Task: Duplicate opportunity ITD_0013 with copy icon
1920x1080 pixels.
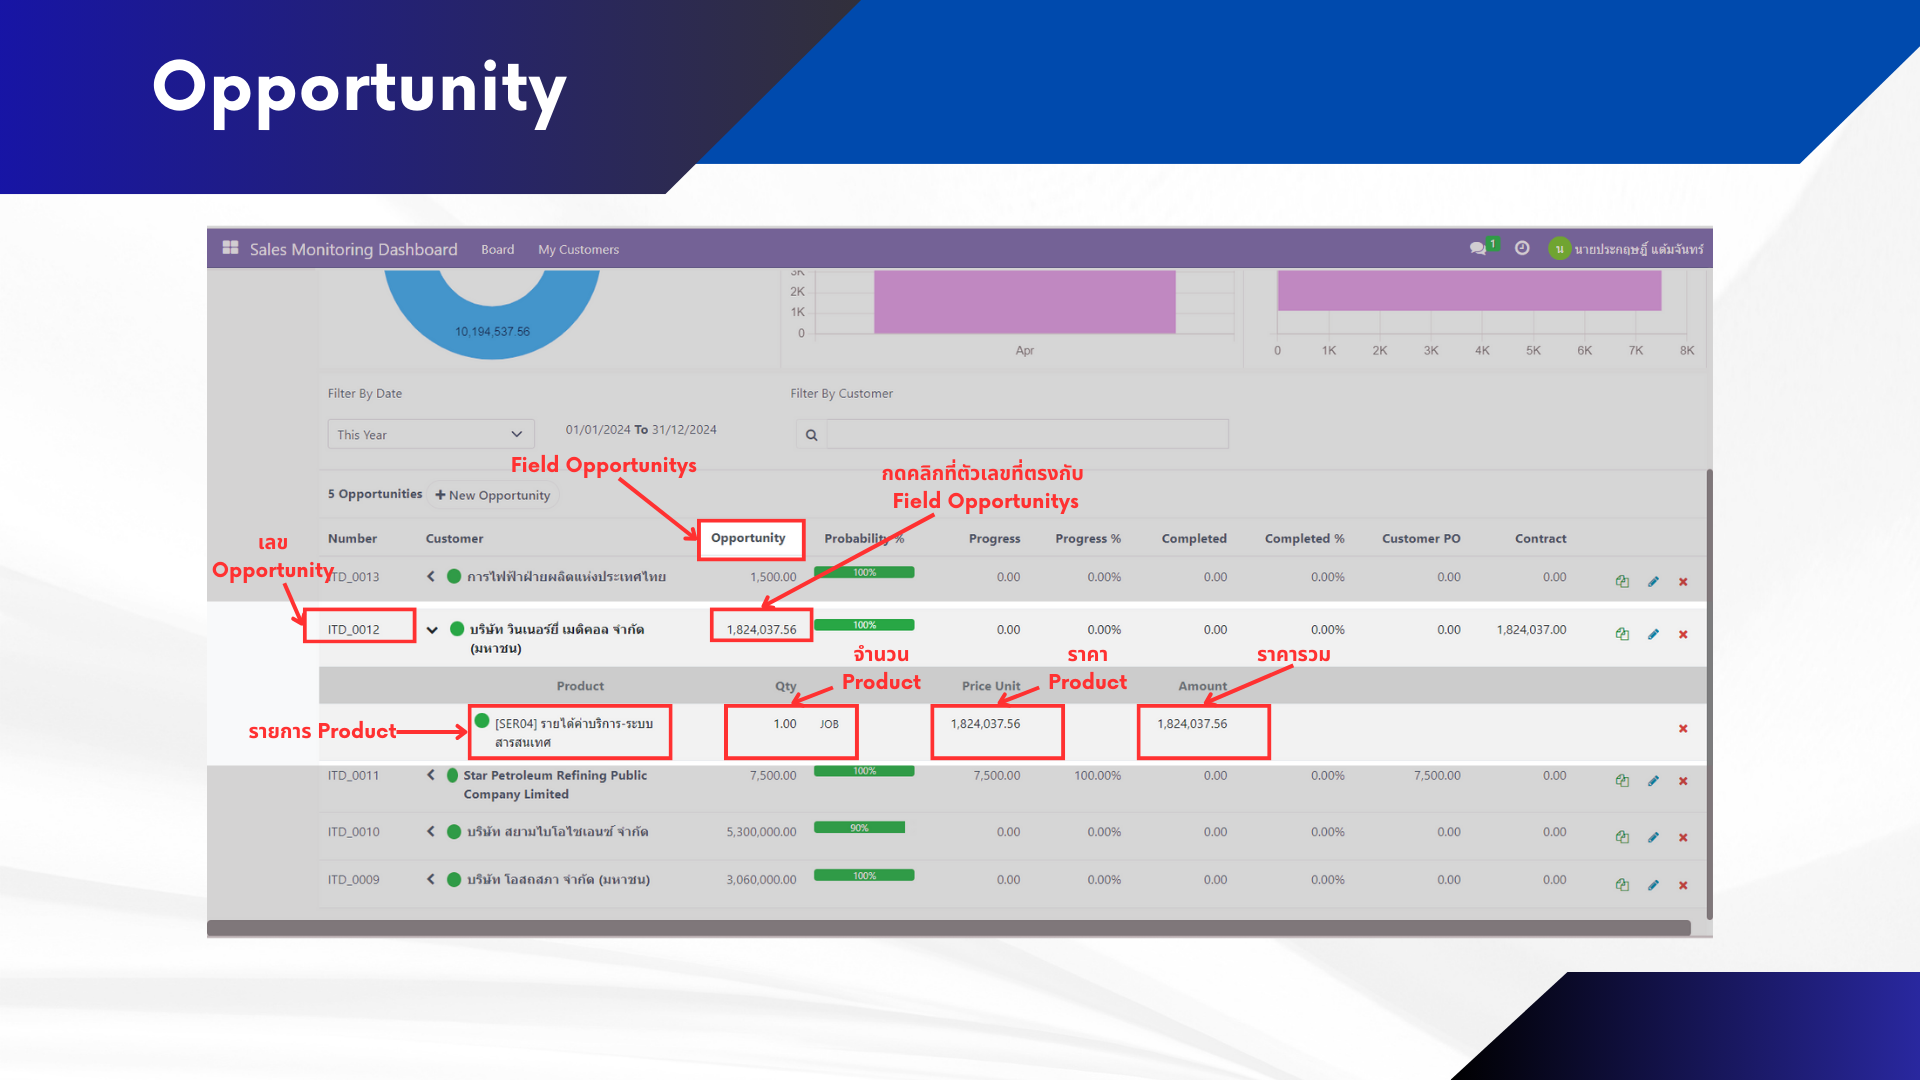Action: pos(1622,581)
